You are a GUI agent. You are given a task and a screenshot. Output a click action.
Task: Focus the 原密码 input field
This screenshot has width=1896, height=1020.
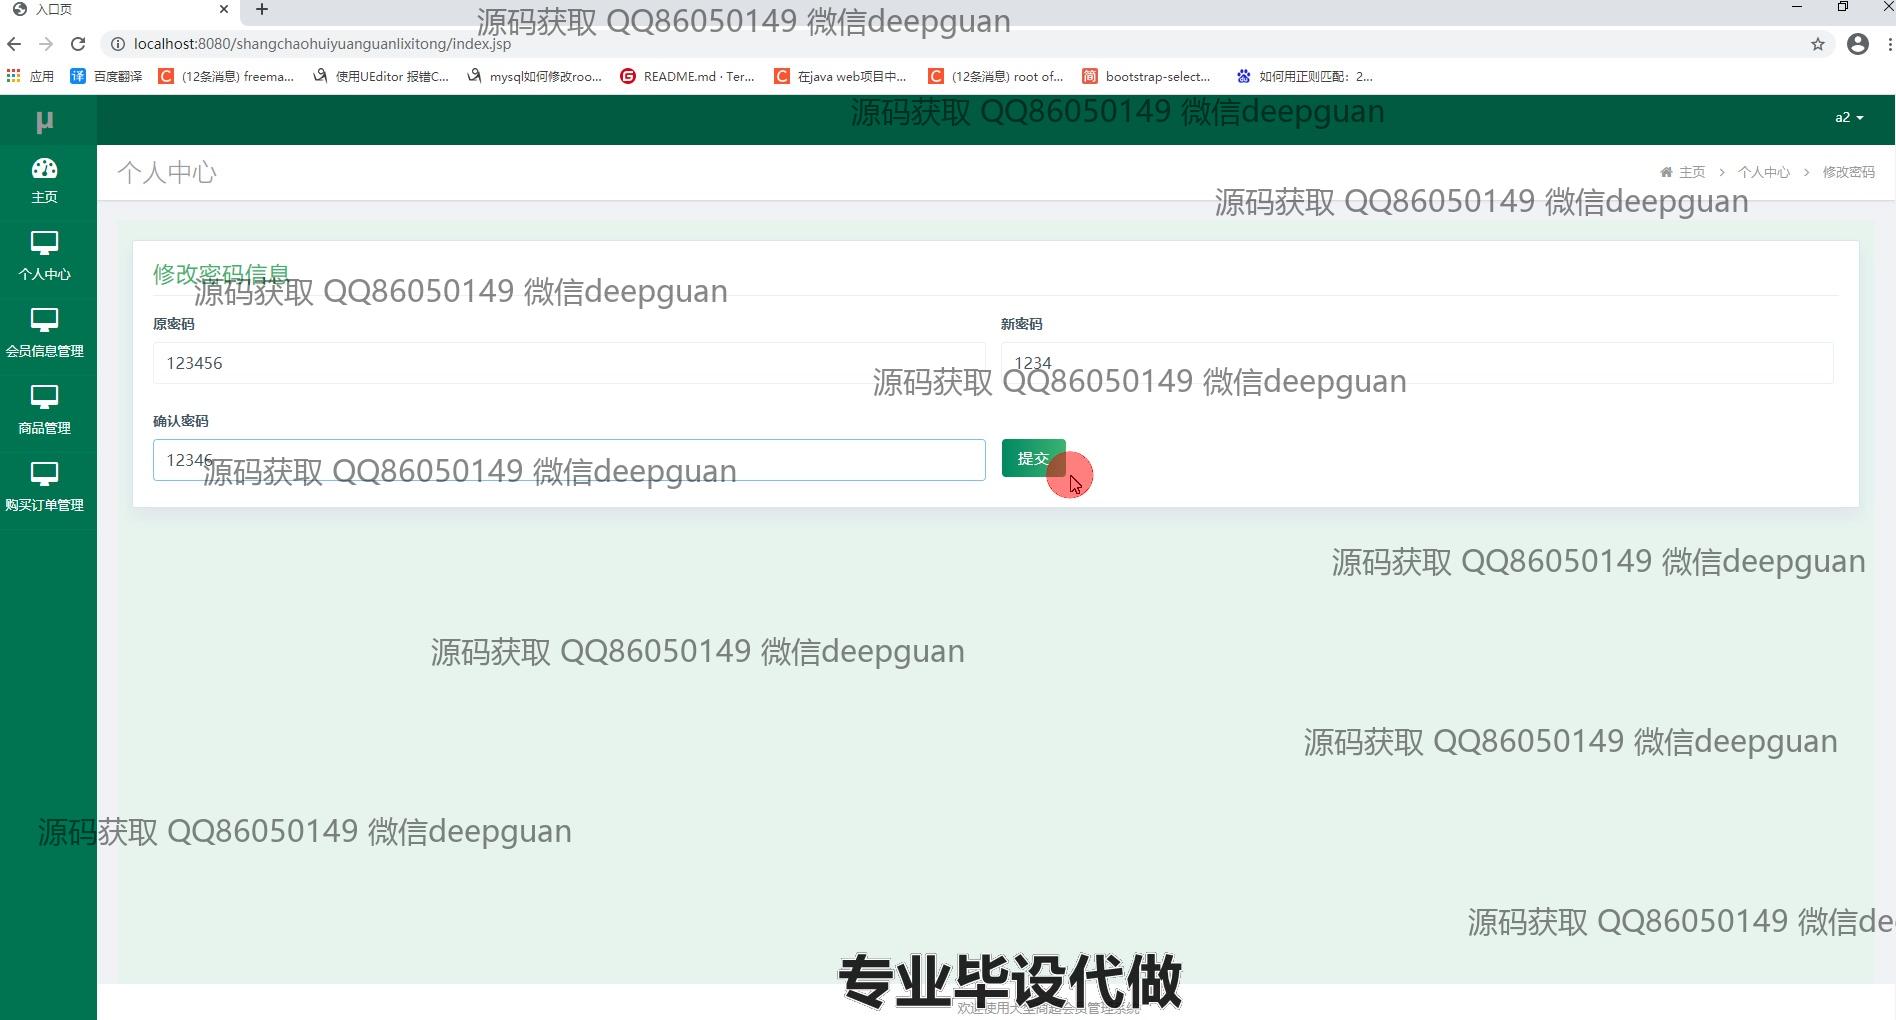coord(568,363)
